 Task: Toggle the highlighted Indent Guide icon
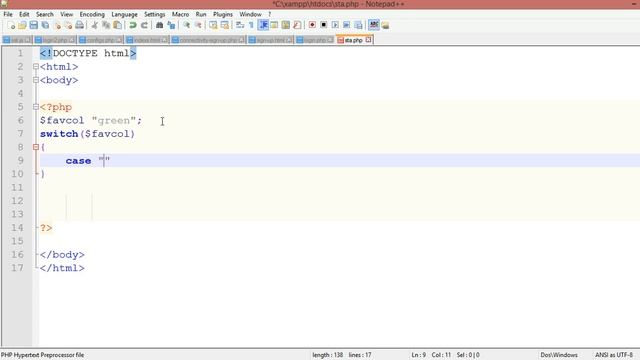click(x=263, y=25)
